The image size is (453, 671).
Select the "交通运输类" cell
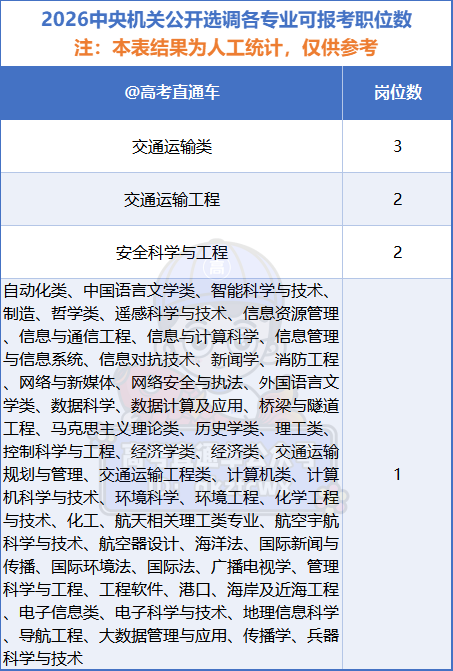(x=172, y=146)
